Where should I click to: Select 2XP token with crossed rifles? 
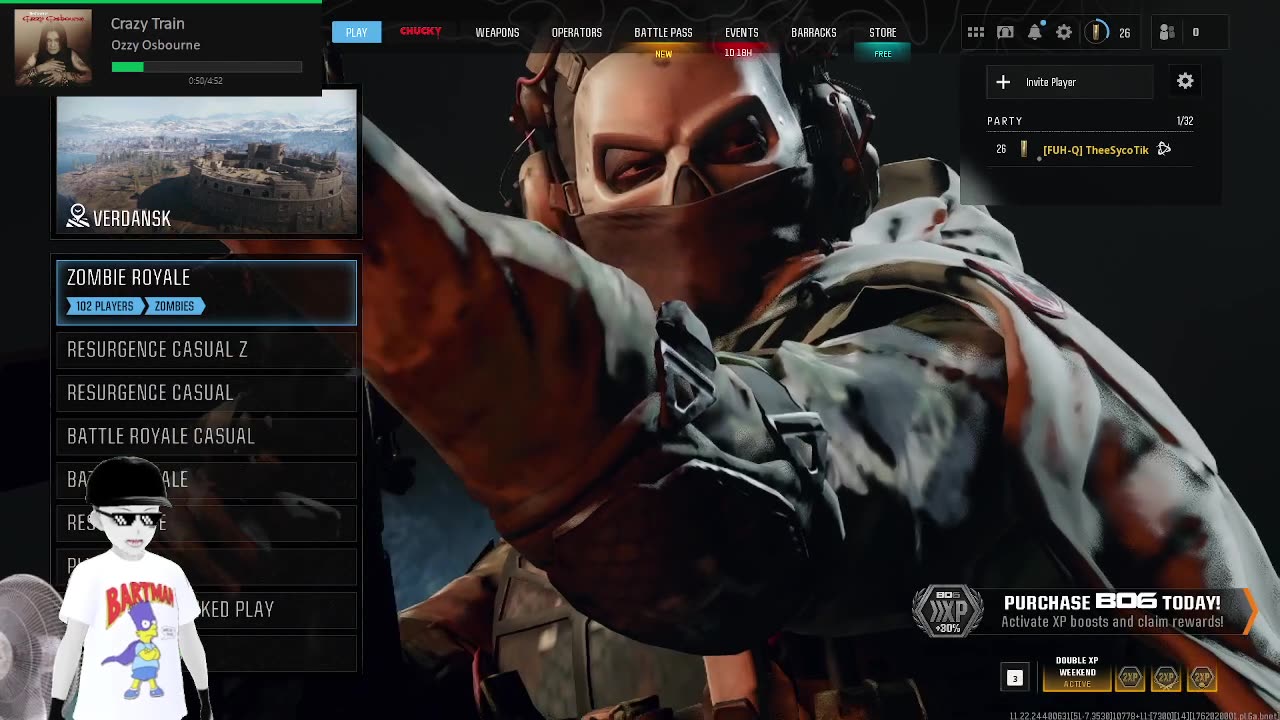(1166, 677)
